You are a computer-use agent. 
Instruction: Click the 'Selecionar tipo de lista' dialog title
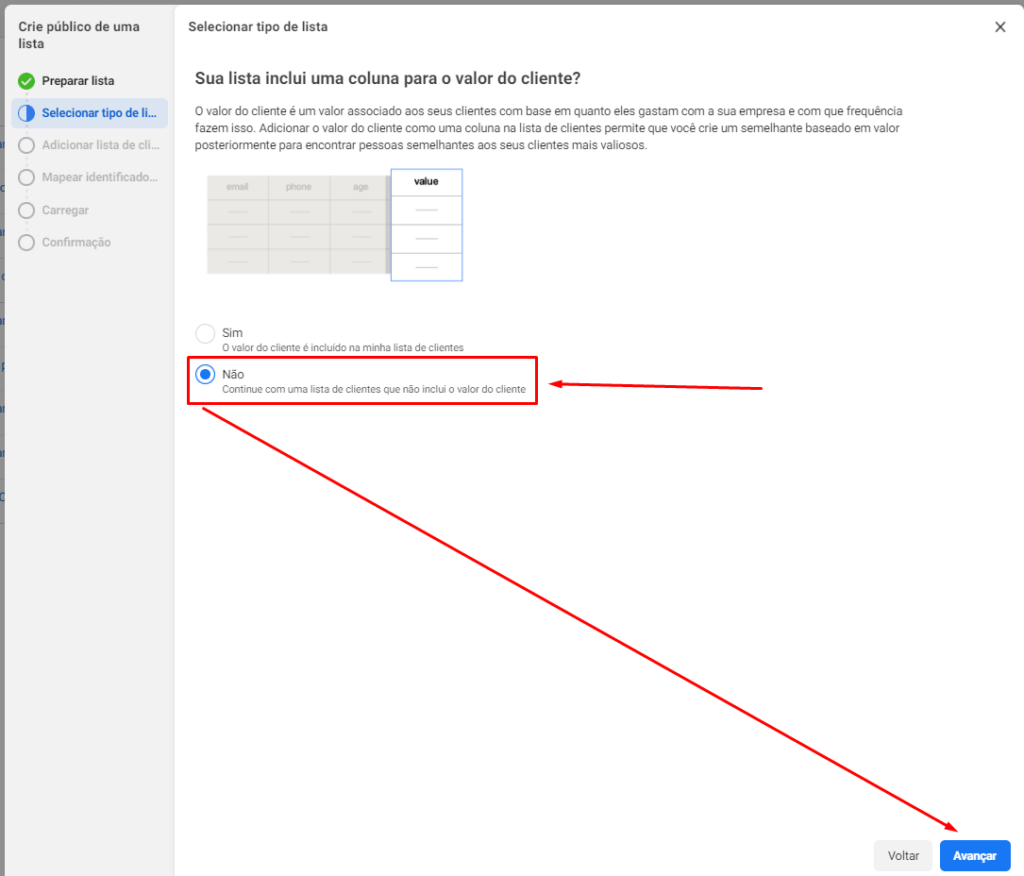(x=258, y=27)
